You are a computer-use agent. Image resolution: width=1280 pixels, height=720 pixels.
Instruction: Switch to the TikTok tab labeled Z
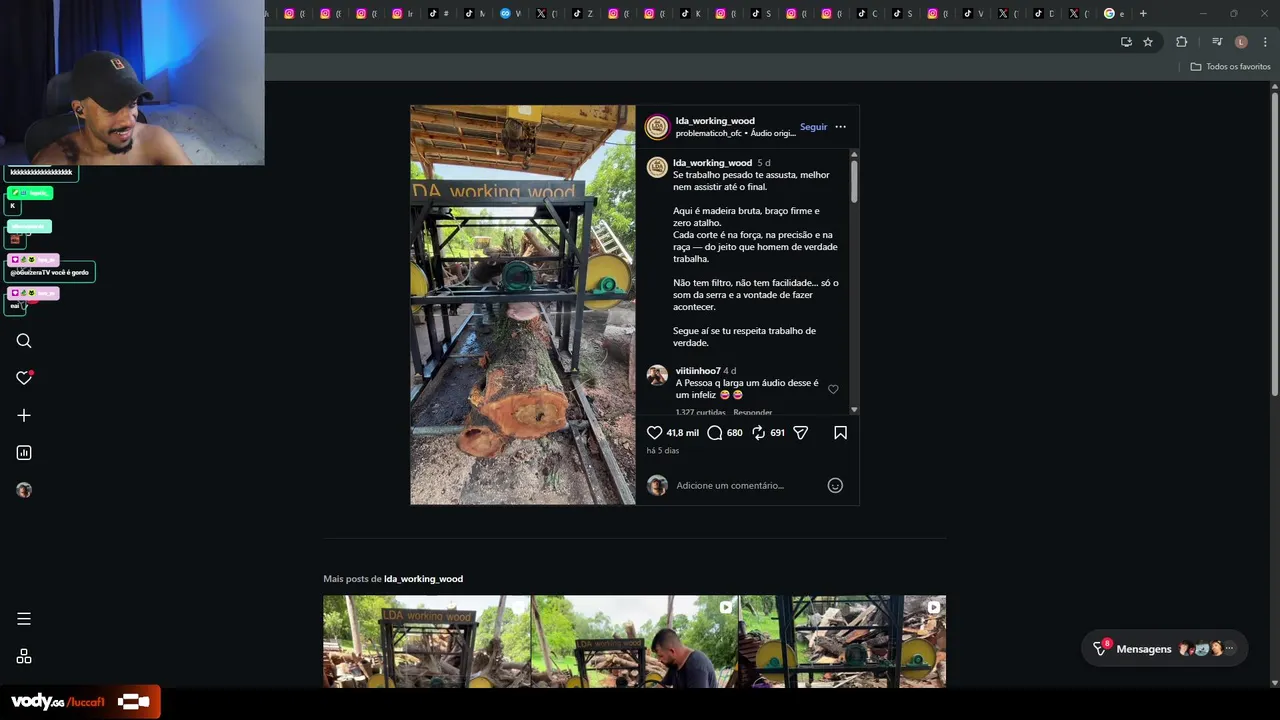pos(583,13)
